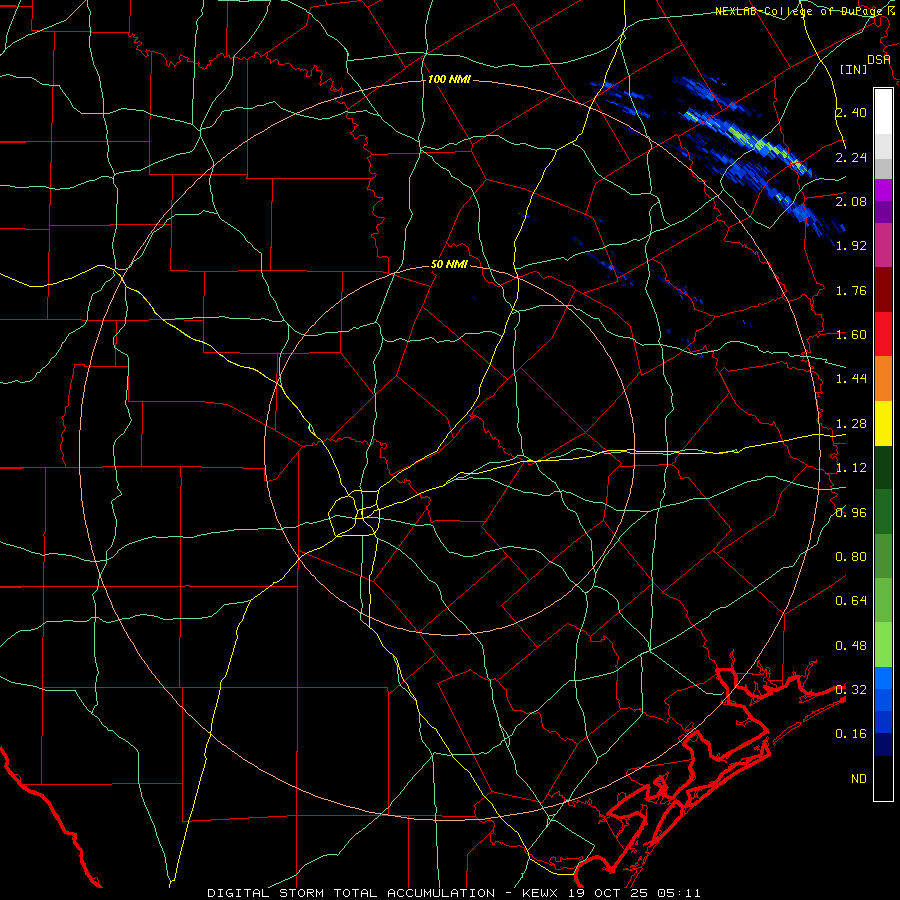Select the 1.92 legend value
900x900 pixels.
(851, 246)
